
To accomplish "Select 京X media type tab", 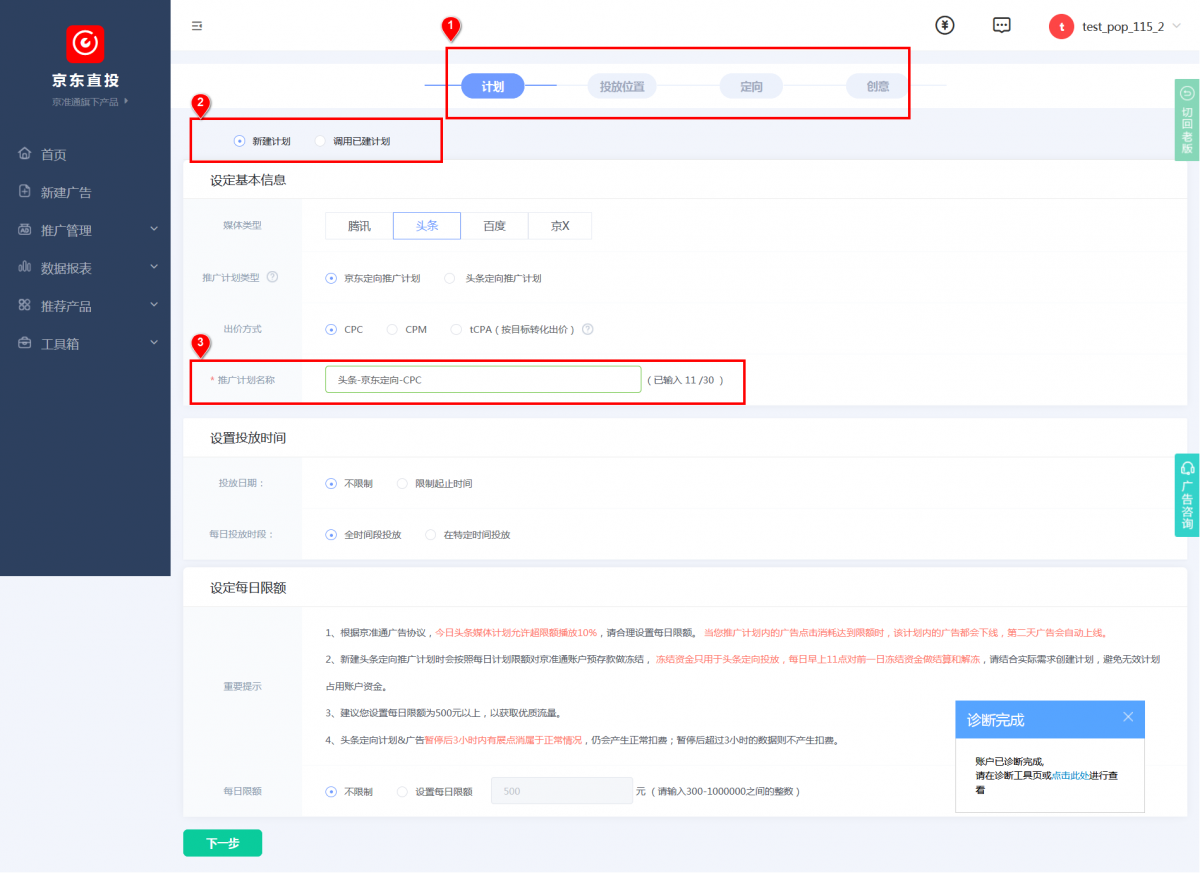I will point(560,226).
